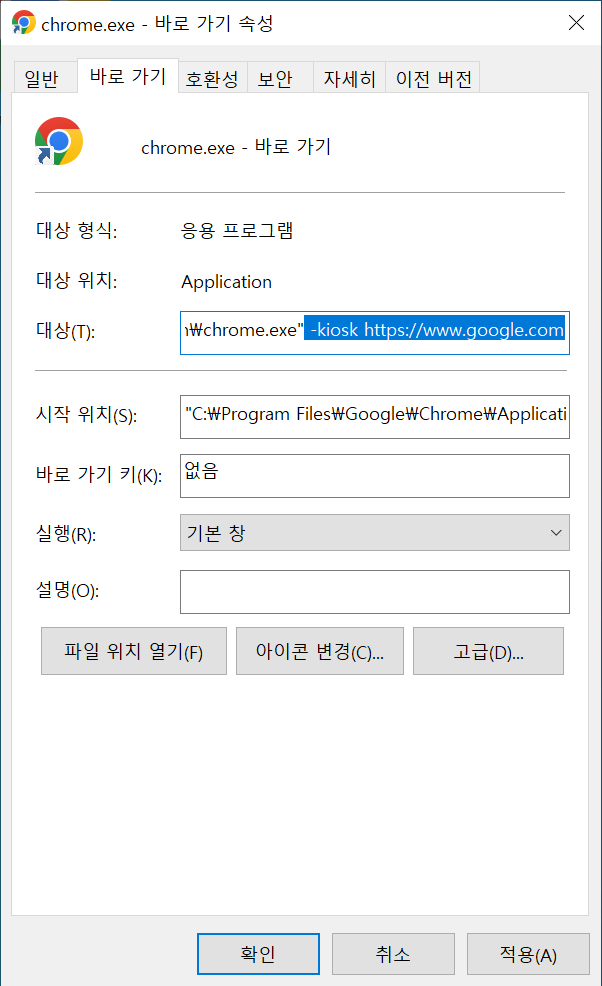The width and height of the screenshot is (602, 986).
Task: Click the 실행(R): label
Action: click(66, 534)
